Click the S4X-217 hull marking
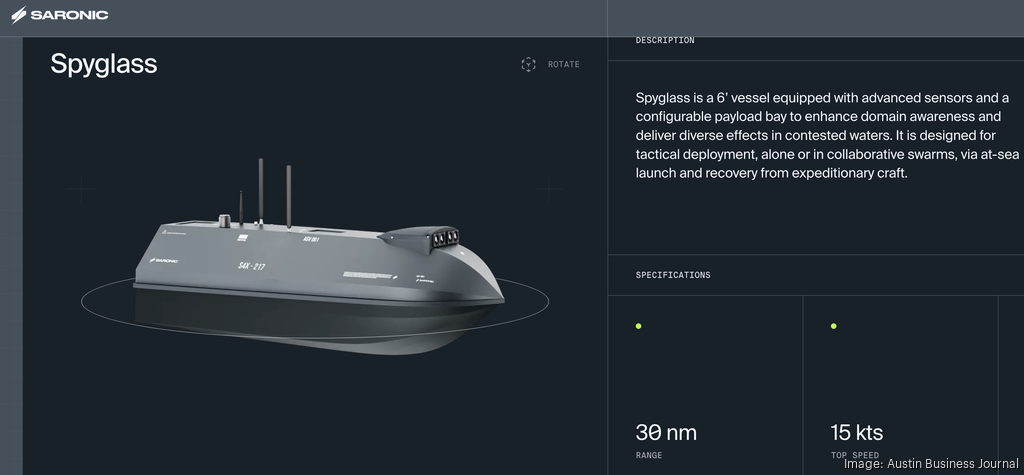Screen dimensions: 1024x475 (x=250, y=266)
